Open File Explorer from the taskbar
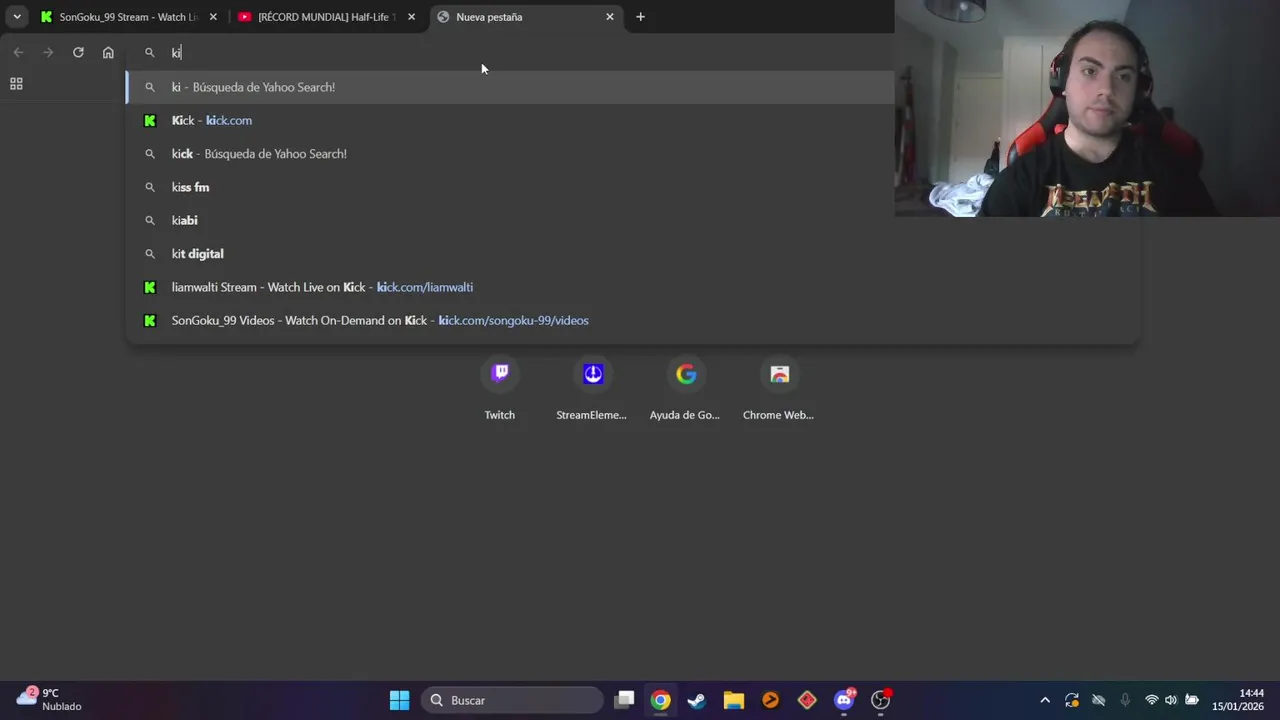Image resolution: width=1280 pixels, height=720 pixels. pyautogui.click(x=734, y=700)
